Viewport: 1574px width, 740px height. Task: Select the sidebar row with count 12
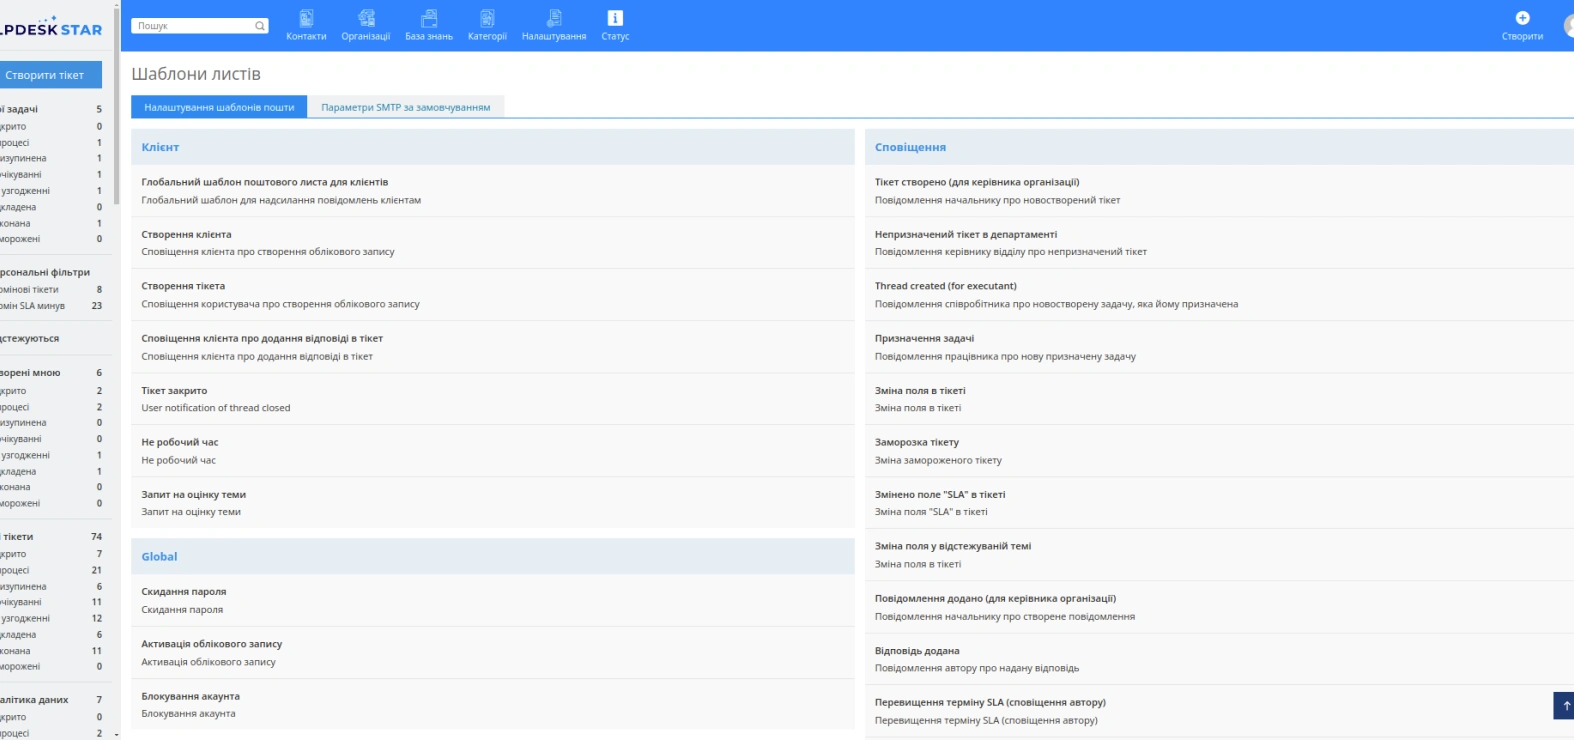click(x=52, y=618)
